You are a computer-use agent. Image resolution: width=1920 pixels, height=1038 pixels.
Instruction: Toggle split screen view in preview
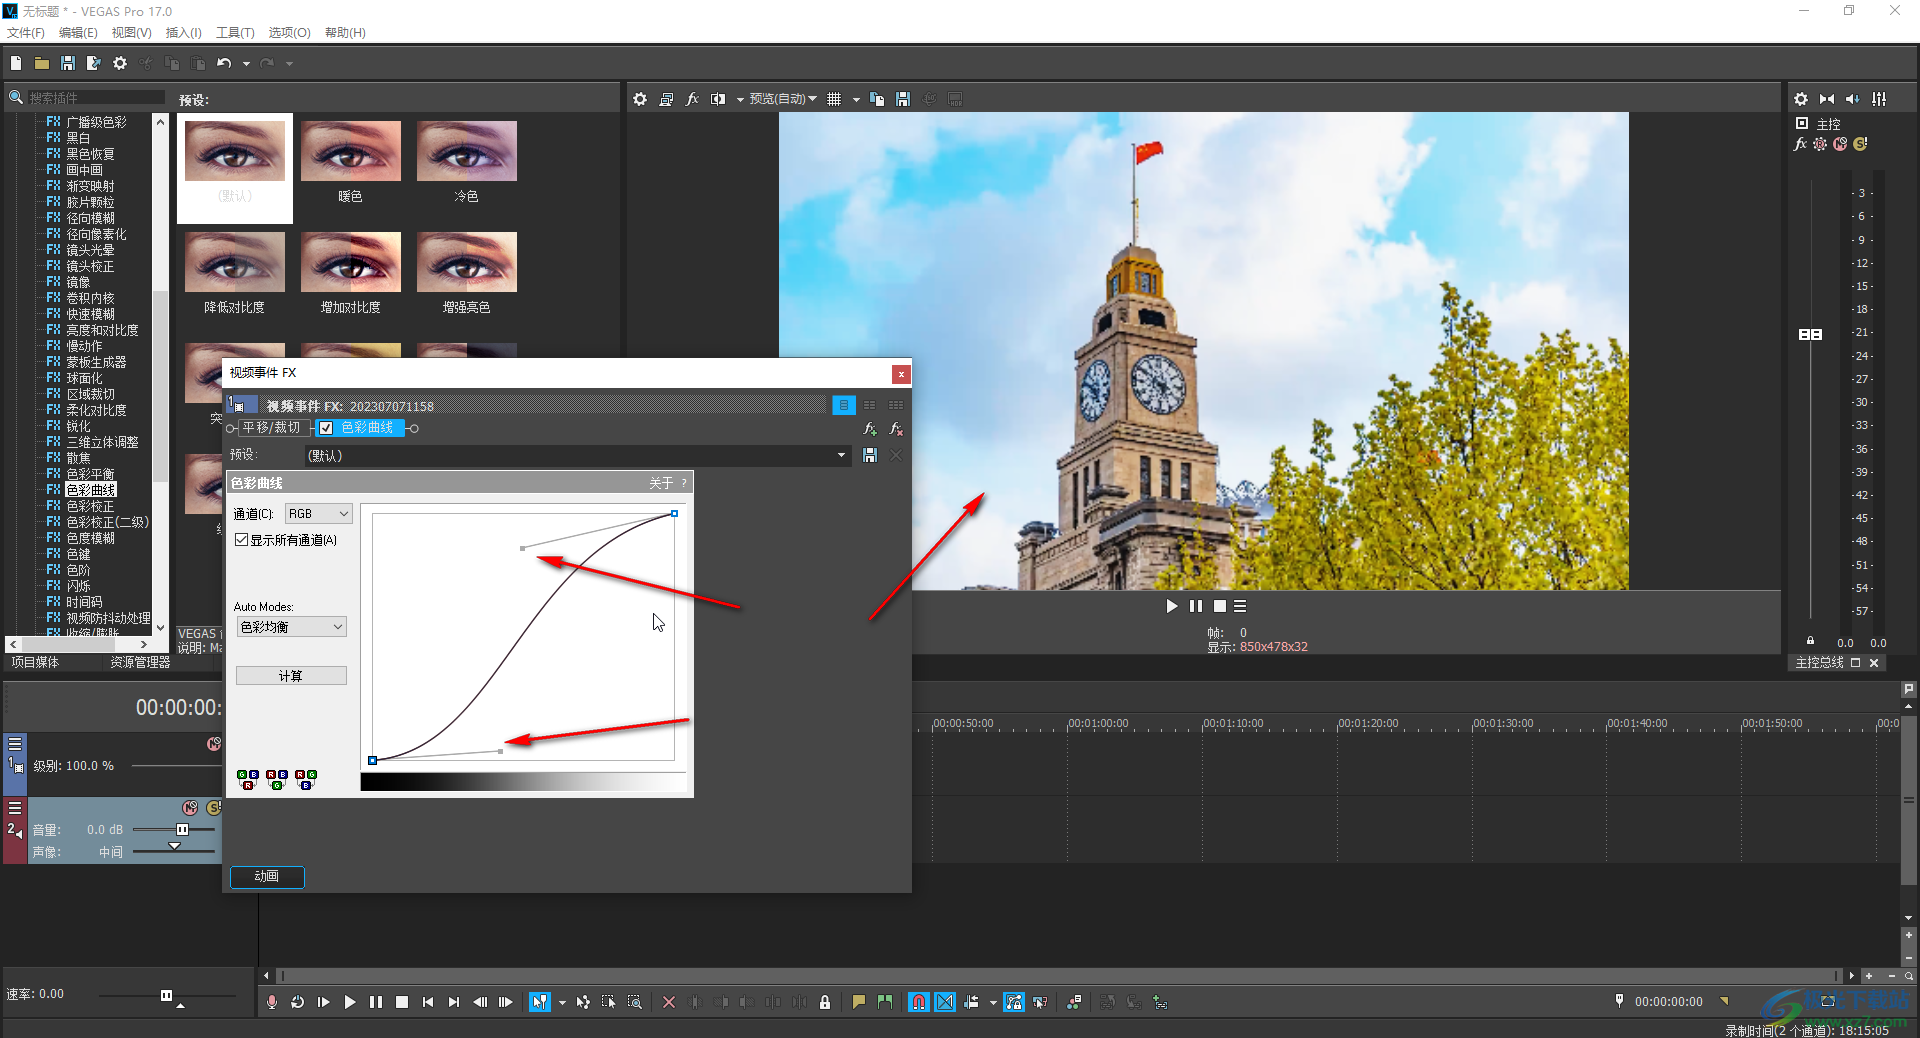tap(718, 99)
